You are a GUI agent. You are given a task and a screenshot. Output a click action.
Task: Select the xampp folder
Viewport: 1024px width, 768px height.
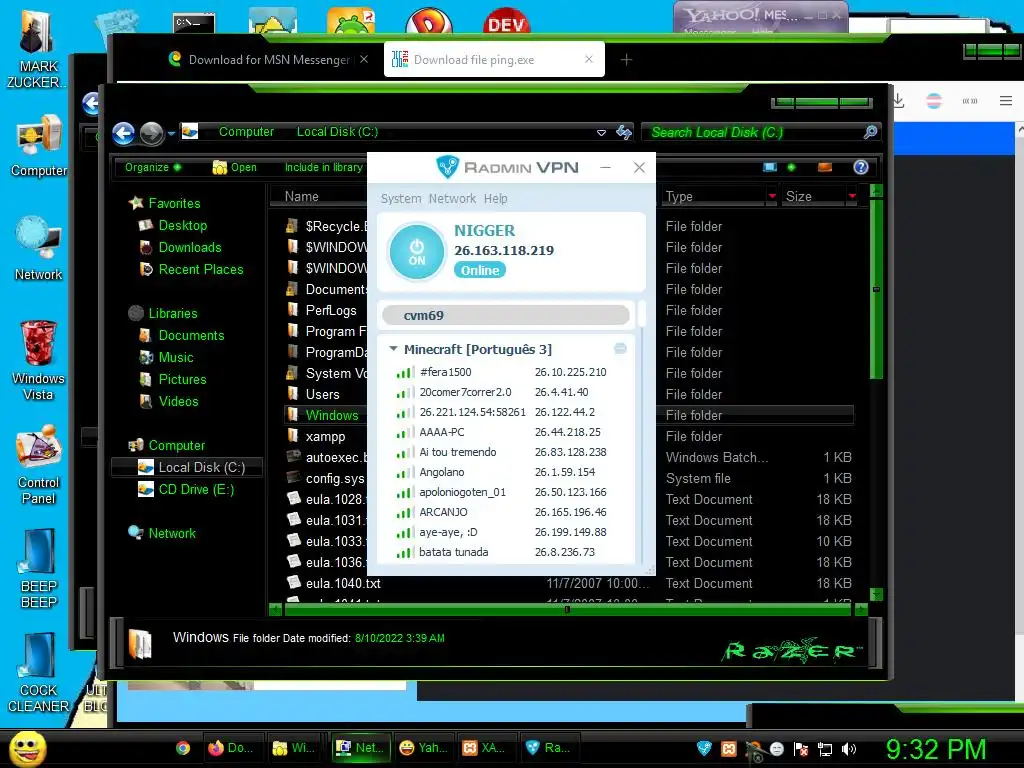[325, 436]
